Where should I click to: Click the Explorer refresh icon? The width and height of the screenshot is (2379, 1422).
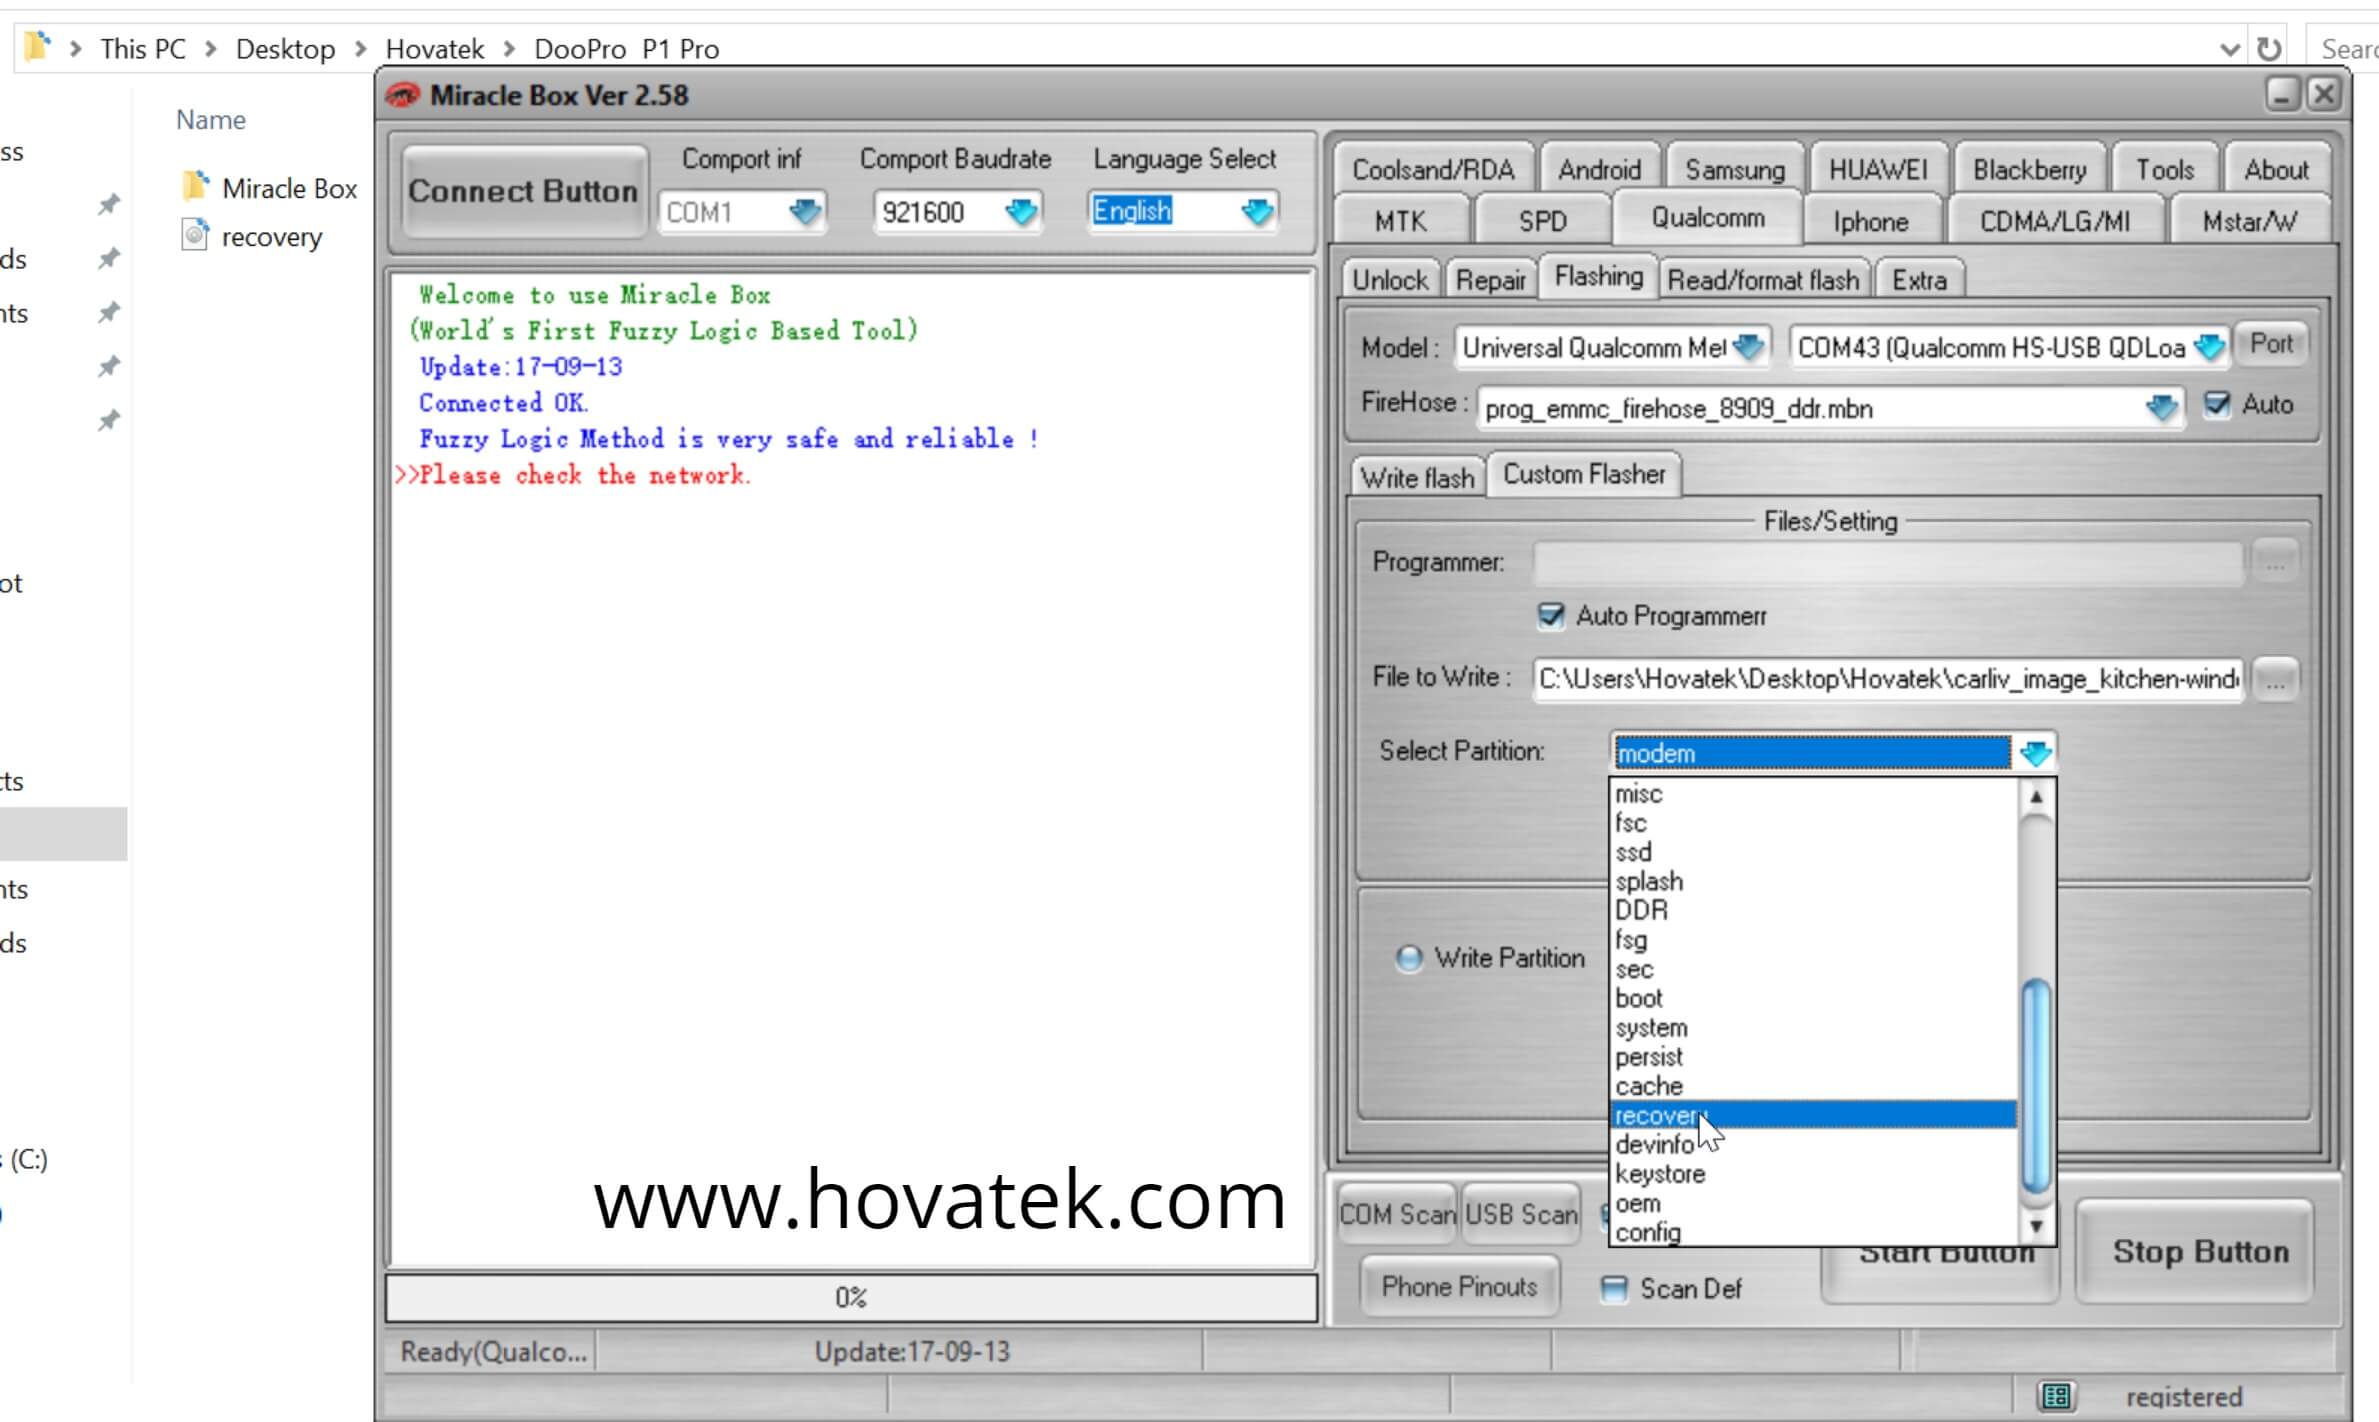[2269, 49]
